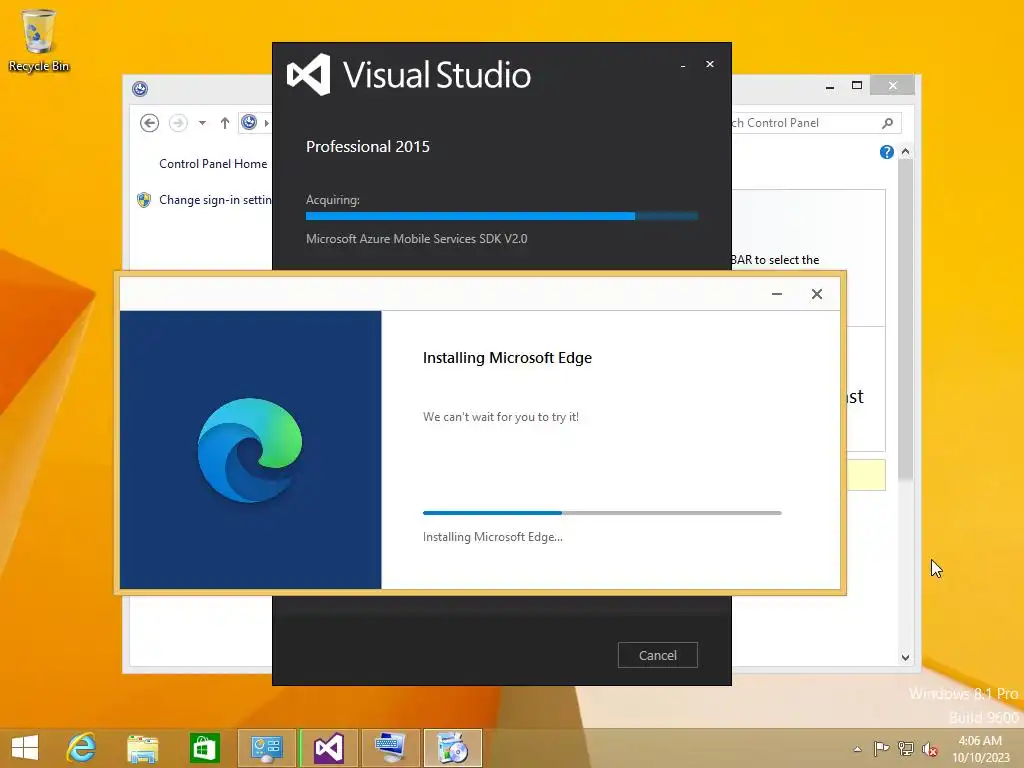Click 'We can't wait for you to try it!' text
The width and height of the screenshot is (1024, 768).
pos(501,417)
